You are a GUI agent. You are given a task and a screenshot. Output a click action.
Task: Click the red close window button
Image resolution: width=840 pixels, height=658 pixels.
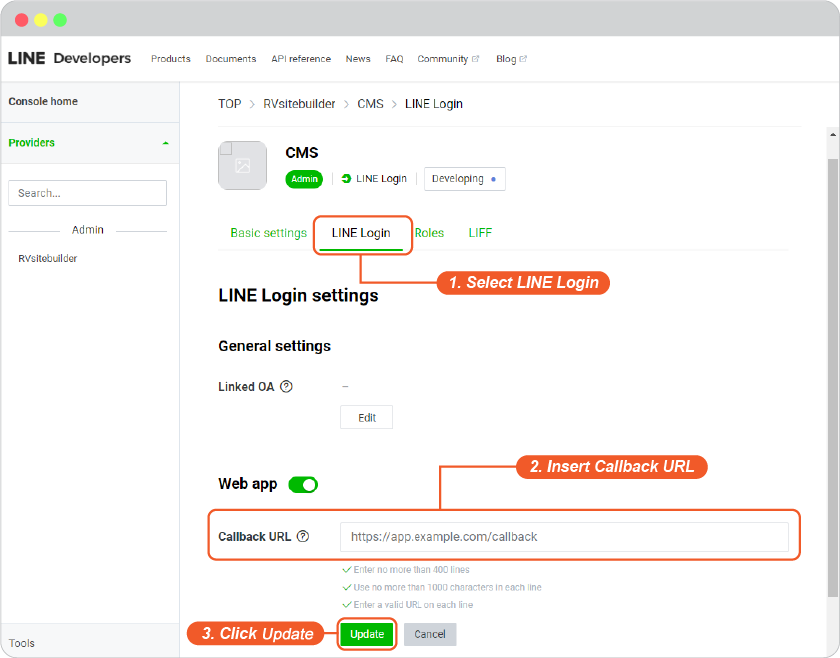coord(21,20)
